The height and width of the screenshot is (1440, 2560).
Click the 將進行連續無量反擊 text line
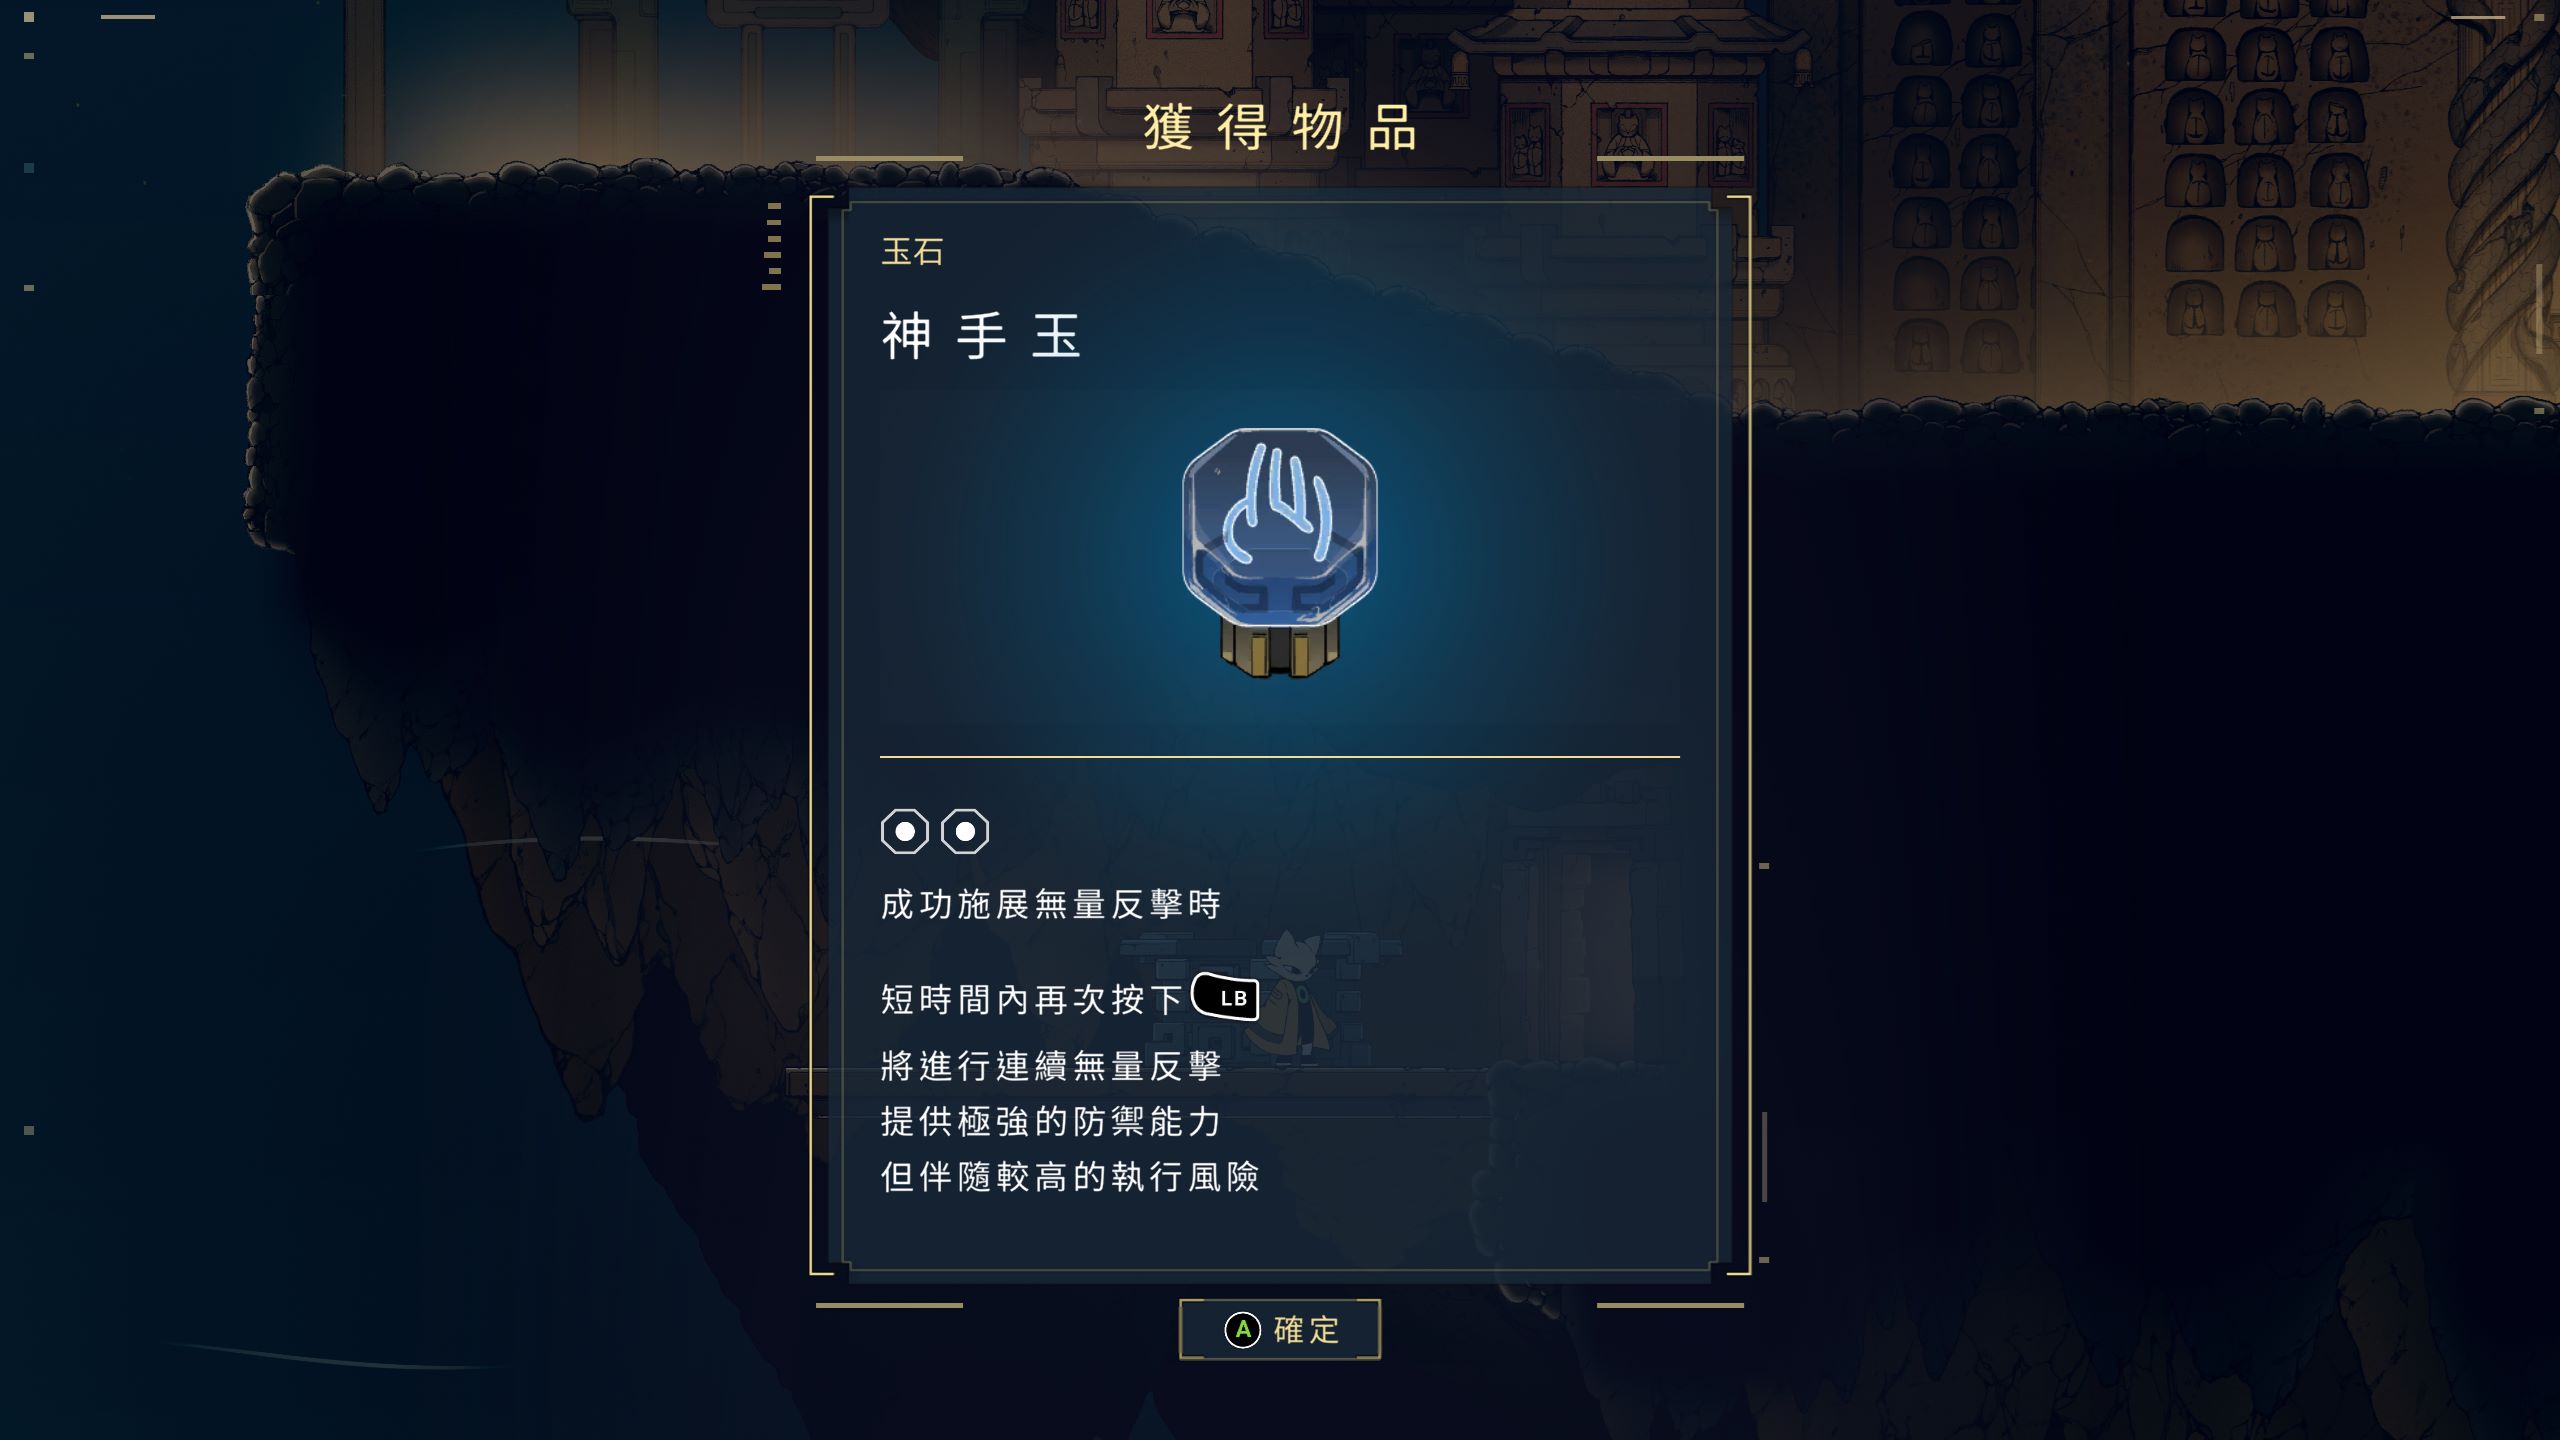[1051, 1066]
